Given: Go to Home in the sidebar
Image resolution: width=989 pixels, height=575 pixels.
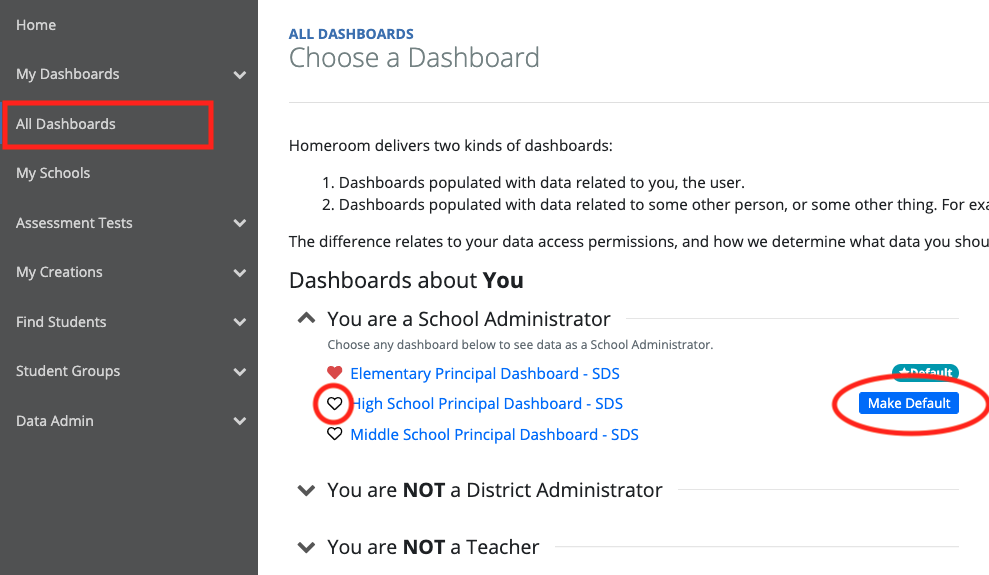Looking at the screenshot, I should pos(36,25).
